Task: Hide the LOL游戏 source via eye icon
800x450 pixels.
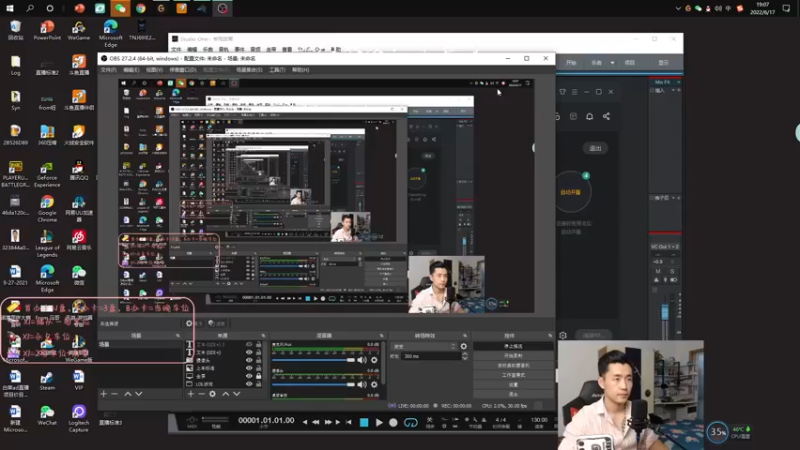Action: (249, 384)
